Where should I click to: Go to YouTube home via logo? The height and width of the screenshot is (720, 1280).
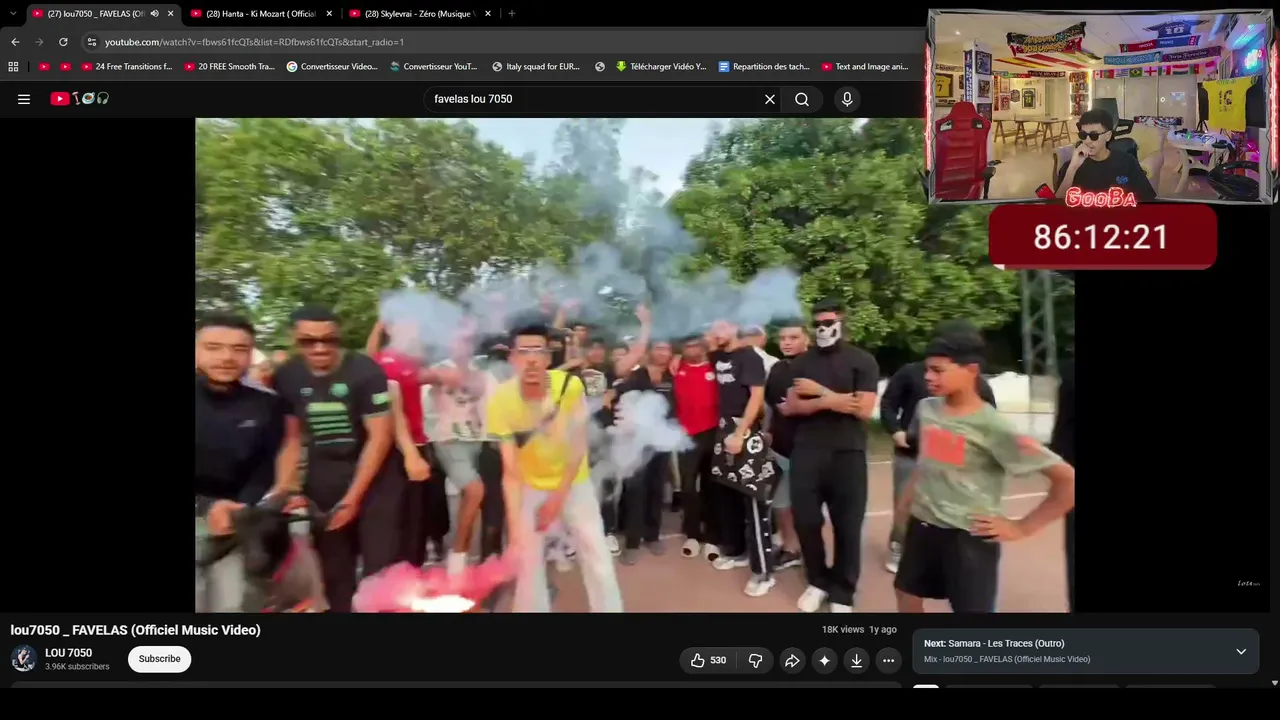(x=80, y=99)
